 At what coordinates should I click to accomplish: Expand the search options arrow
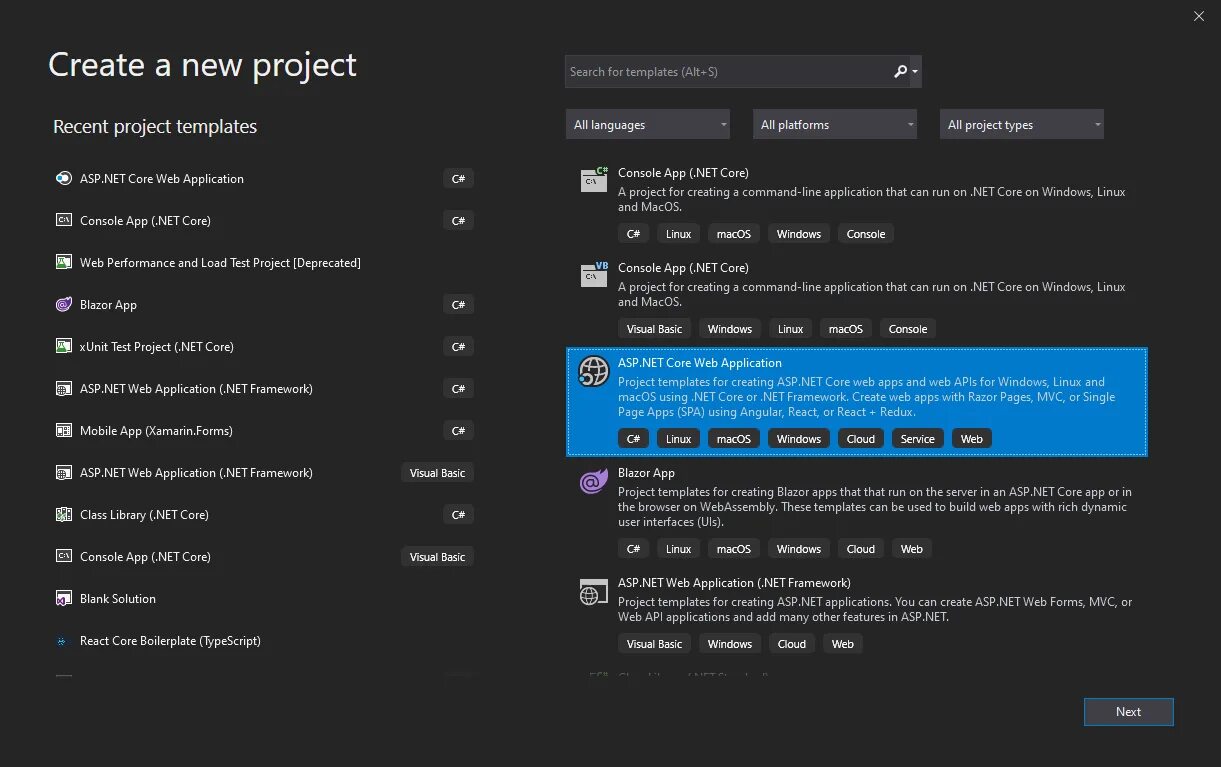915,72
